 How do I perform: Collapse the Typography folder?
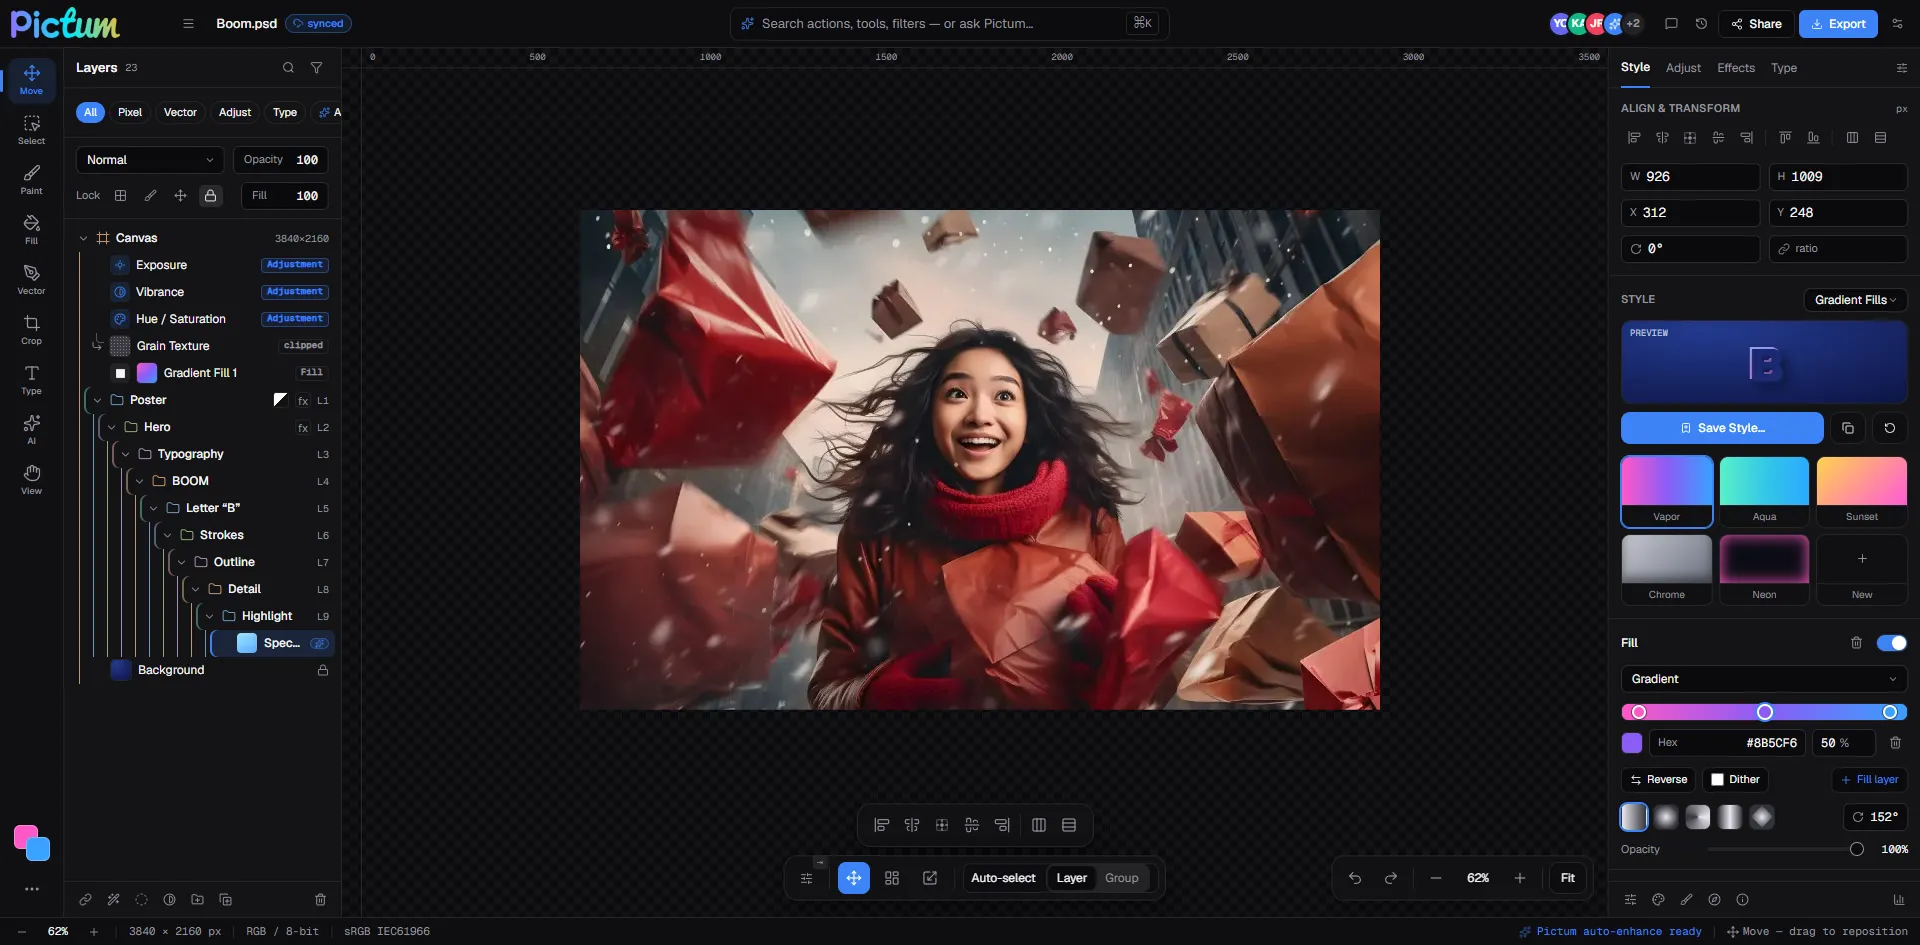[x=125, y=454]
